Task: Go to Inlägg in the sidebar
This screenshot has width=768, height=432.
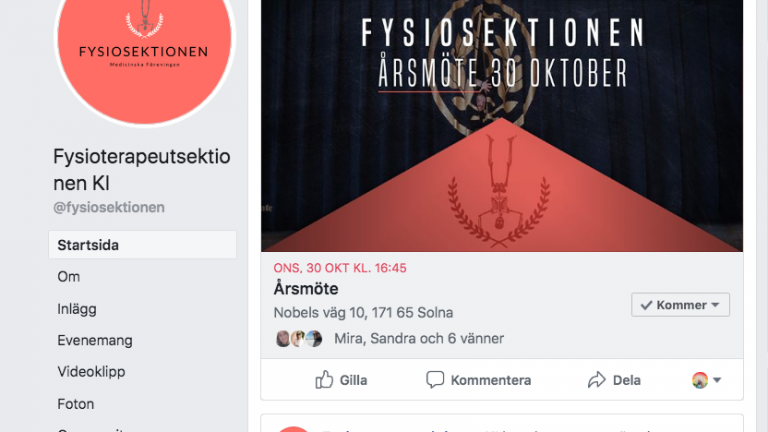Action: 77,309
